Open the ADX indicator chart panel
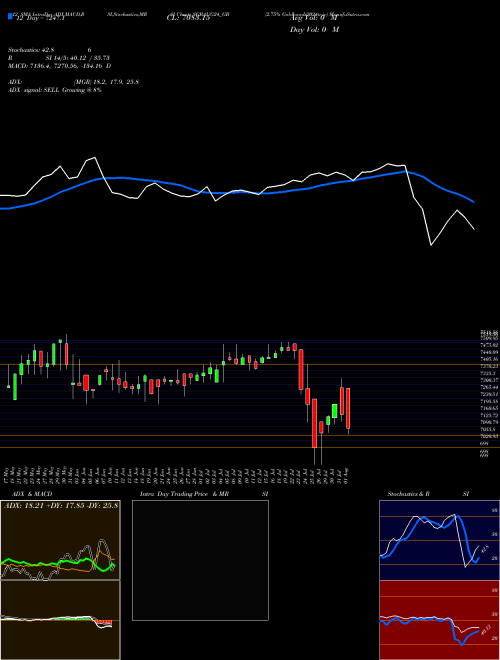 (60, 540)
